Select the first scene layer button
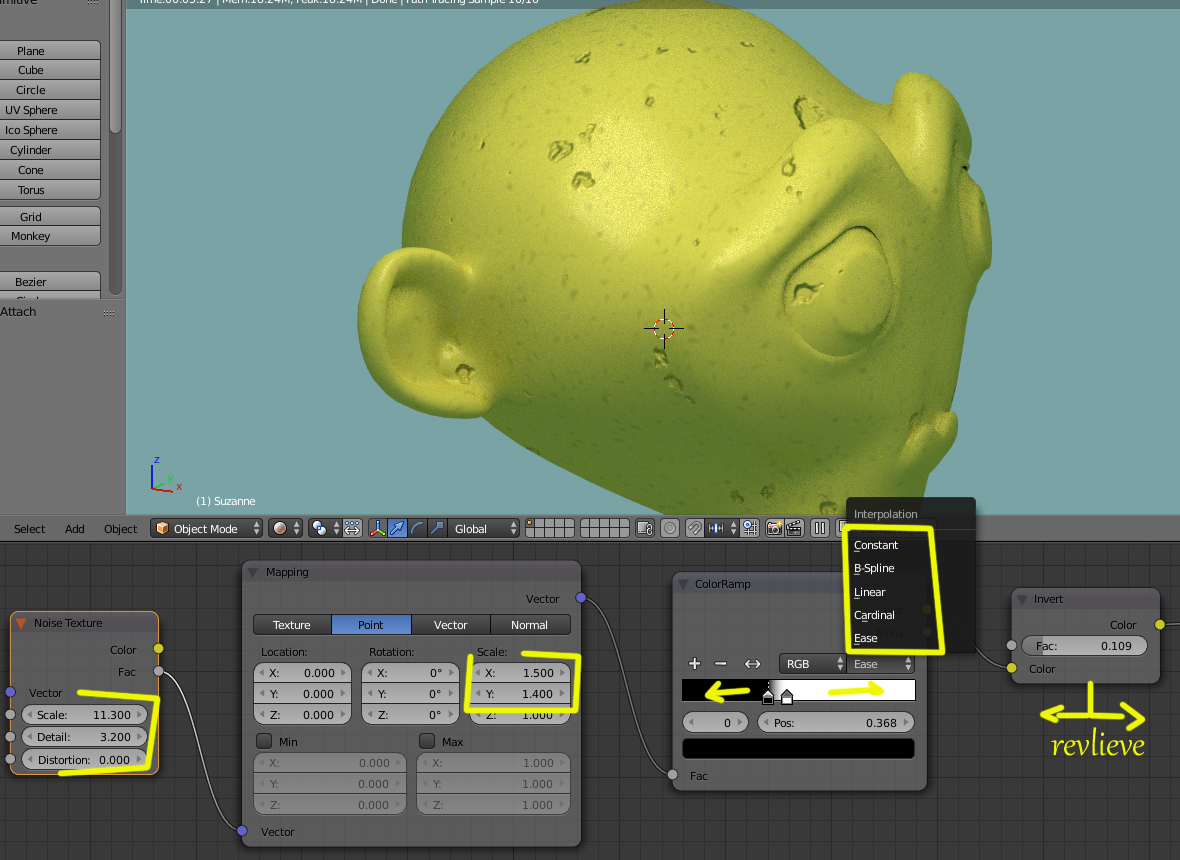Screen dimensions: 1180x860 (x=531, y=523)
